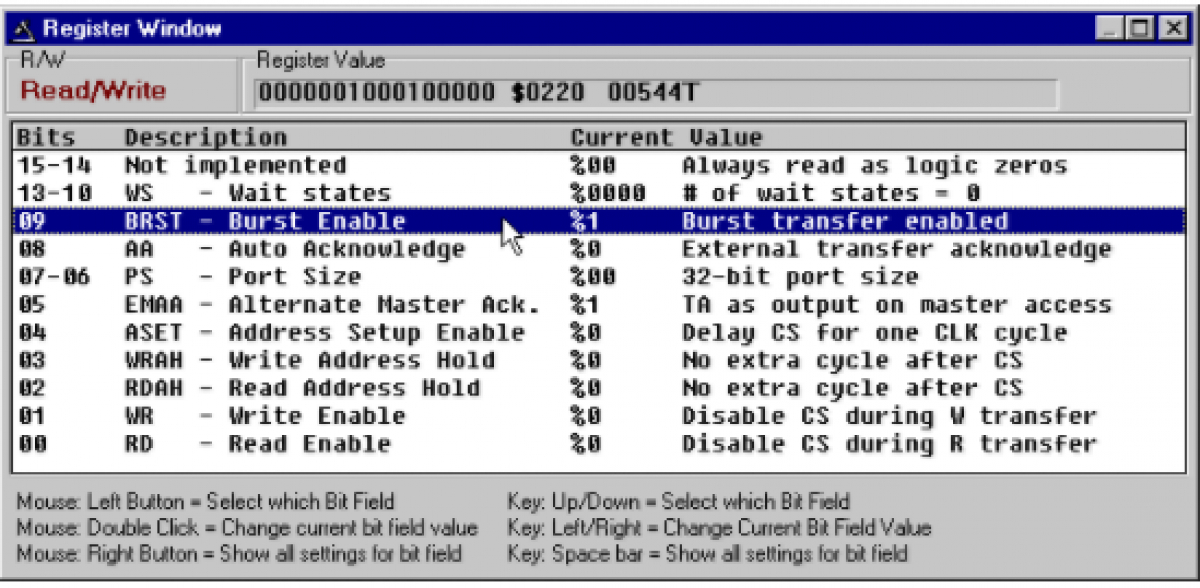Choose the PS Port Size row
The width and height of the screenshot is (1200, 588).
[243, 276]
